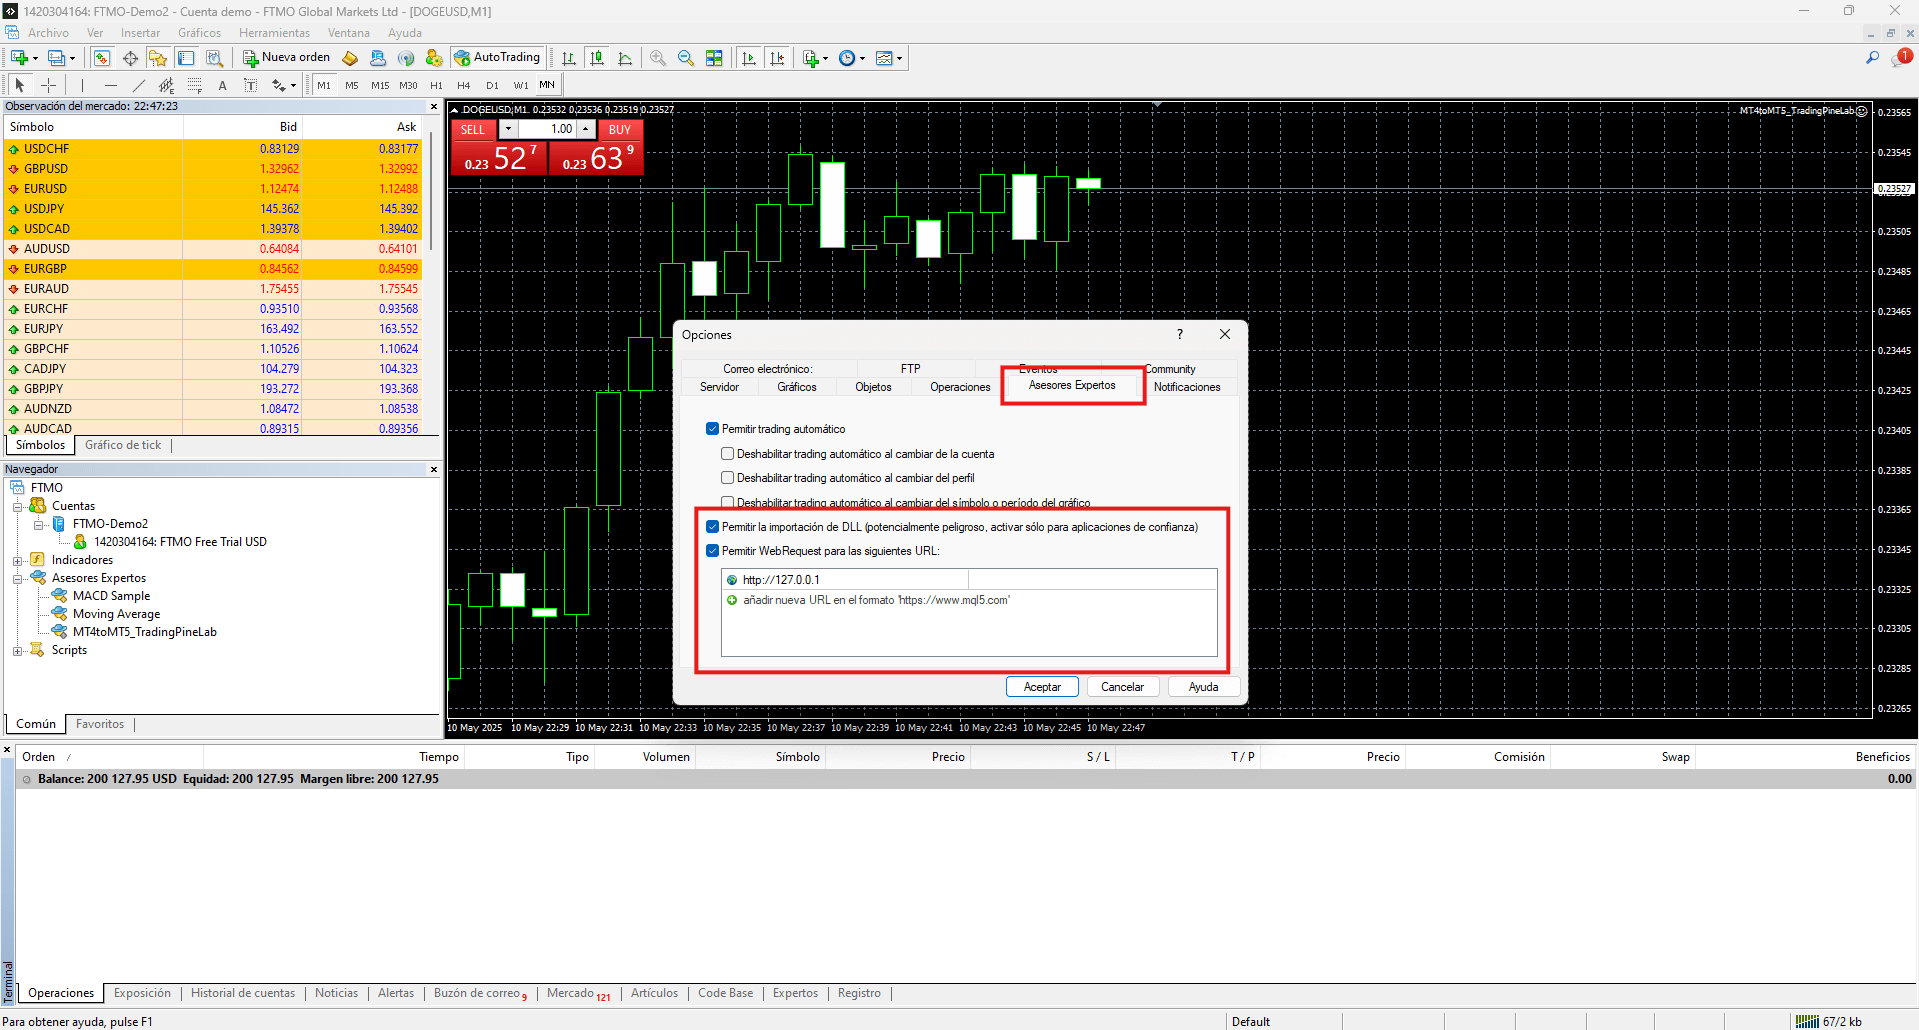The width and height of the screenshot is (1919, 1030).
Task: Expand the Scripts node in Navegador
Action: 18,650
